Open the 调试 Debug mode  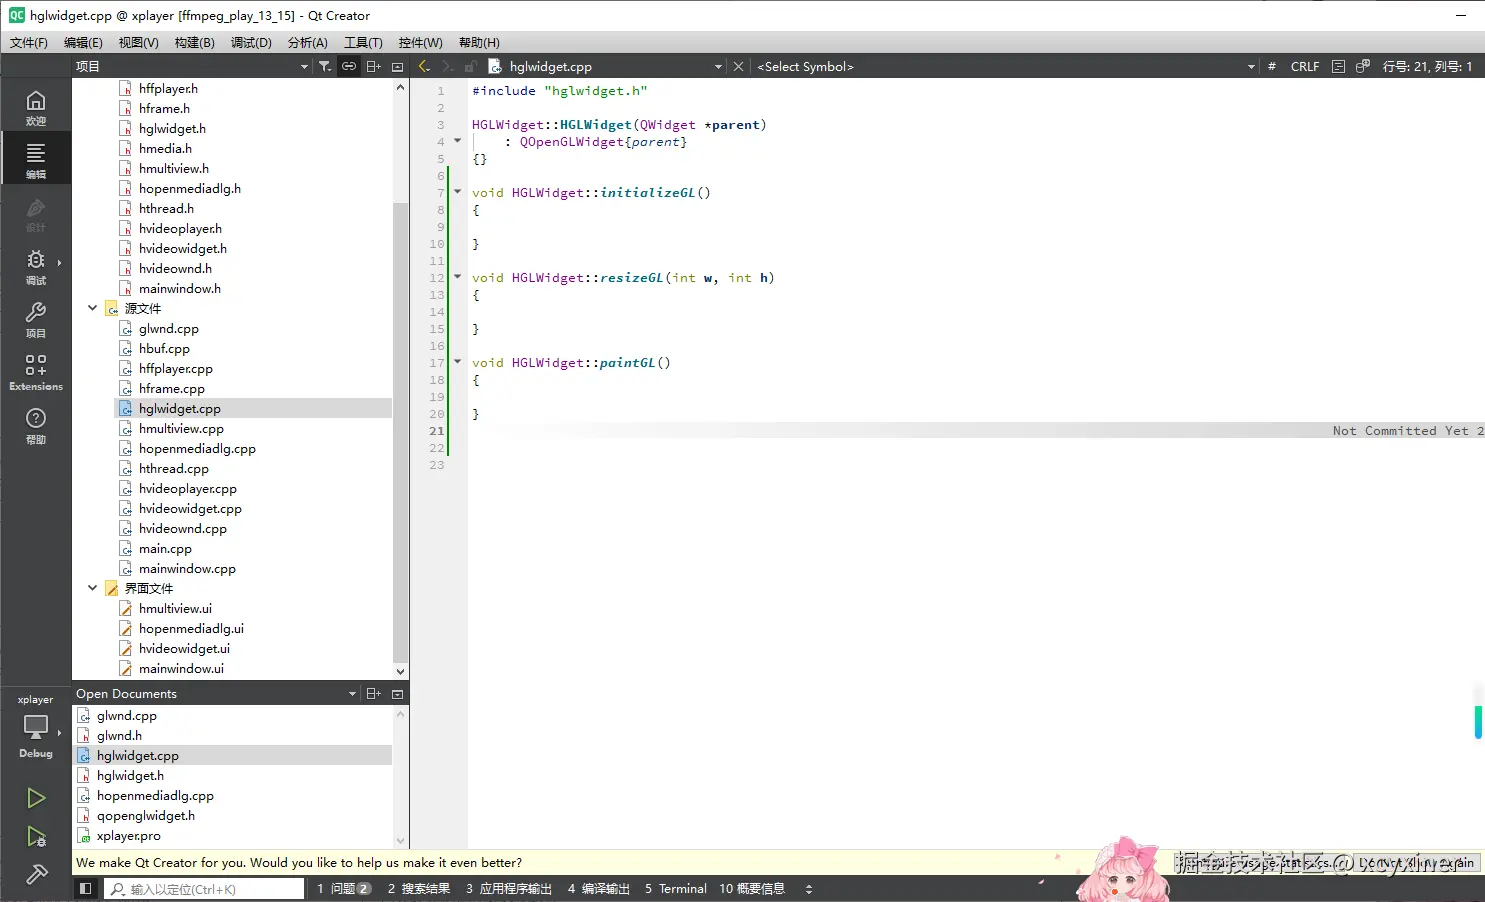[x=36, y=266]
